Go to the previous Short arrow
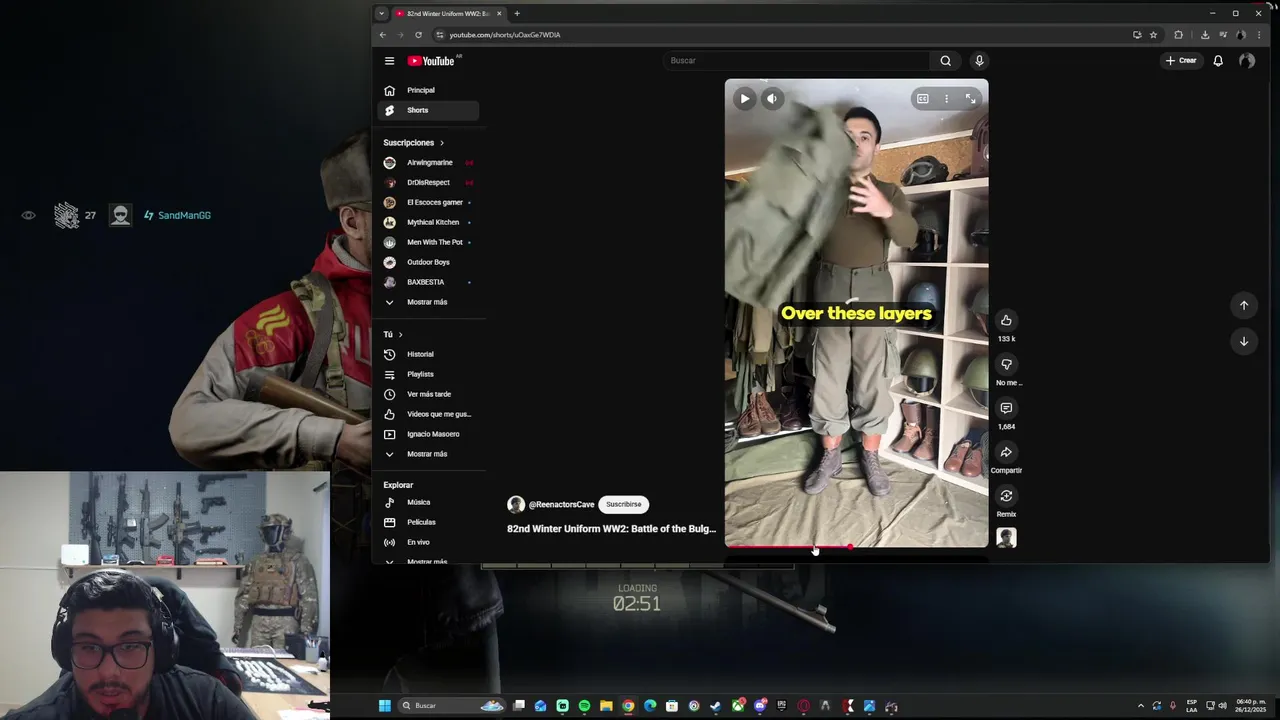The width and height of the screenshot is (1280, 720). click(x=1244, y=305)
